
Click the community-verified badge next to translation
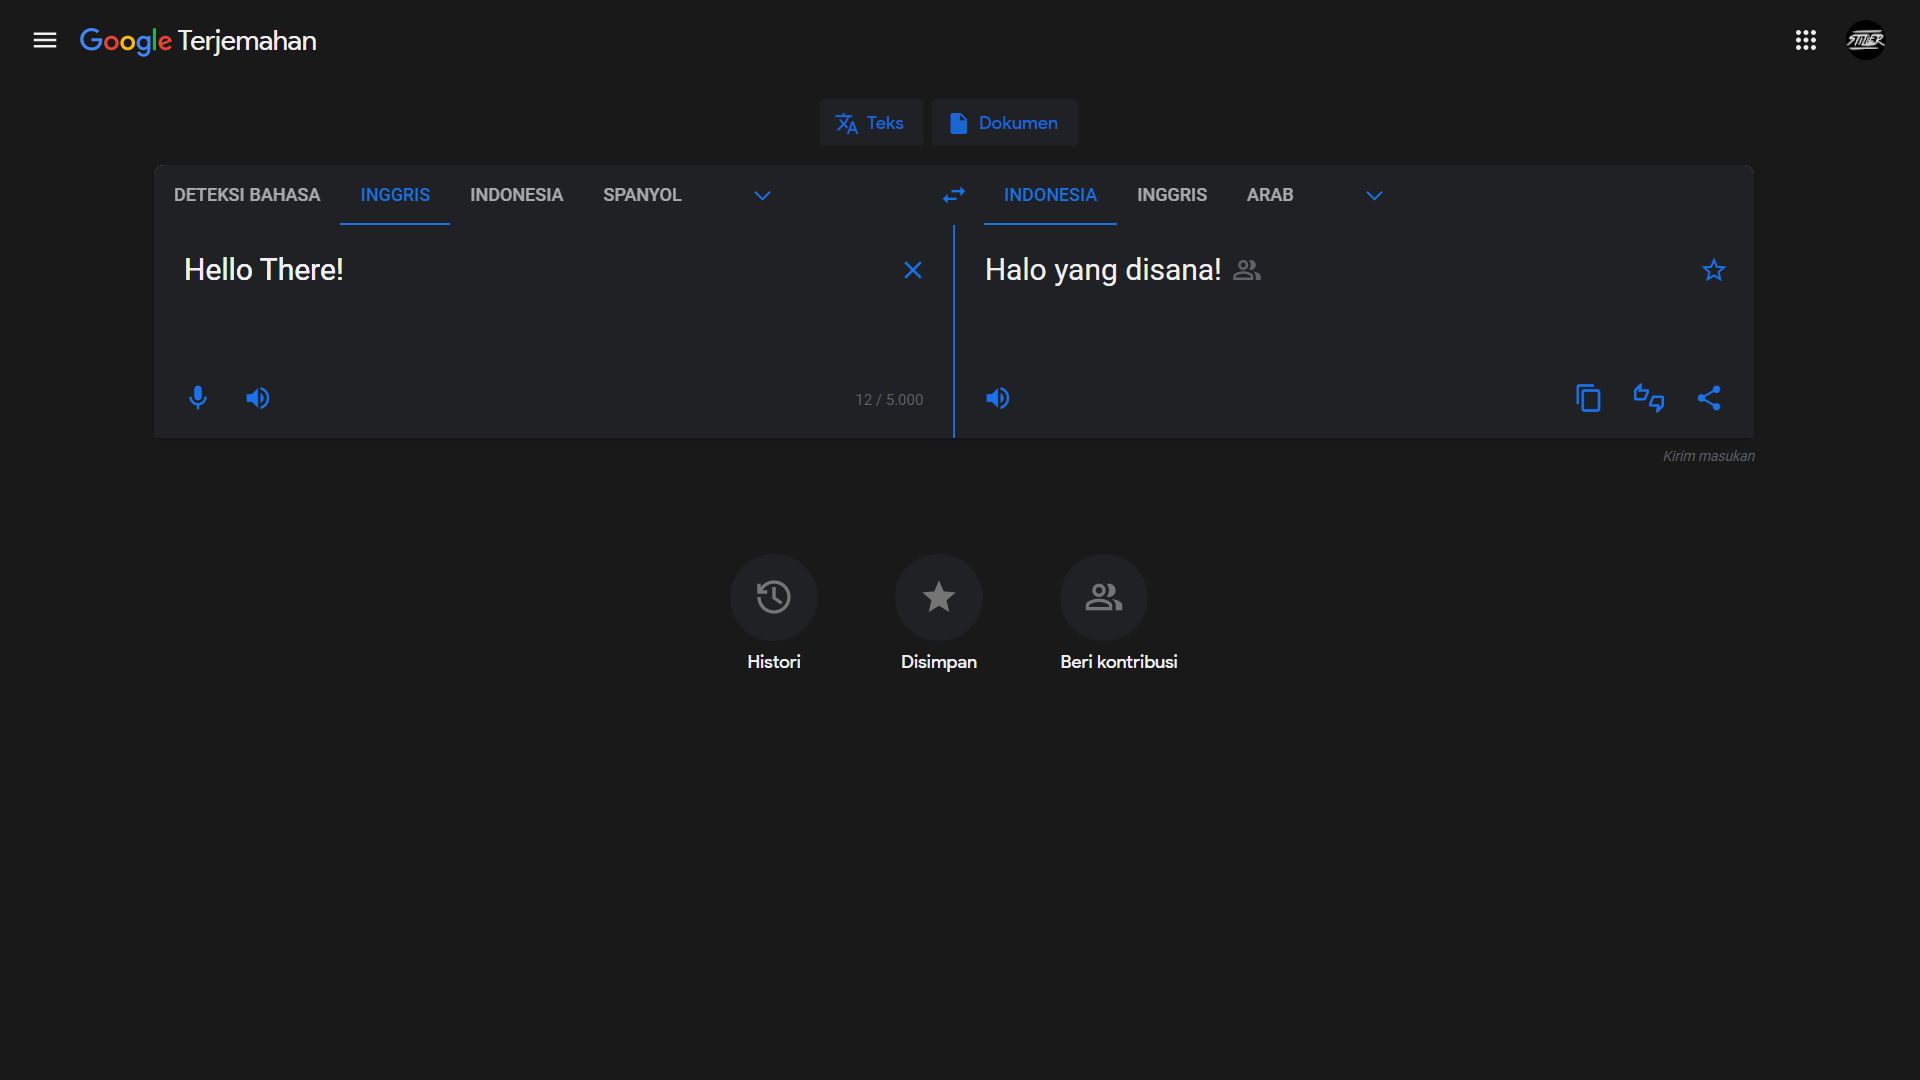[1247, 270]
